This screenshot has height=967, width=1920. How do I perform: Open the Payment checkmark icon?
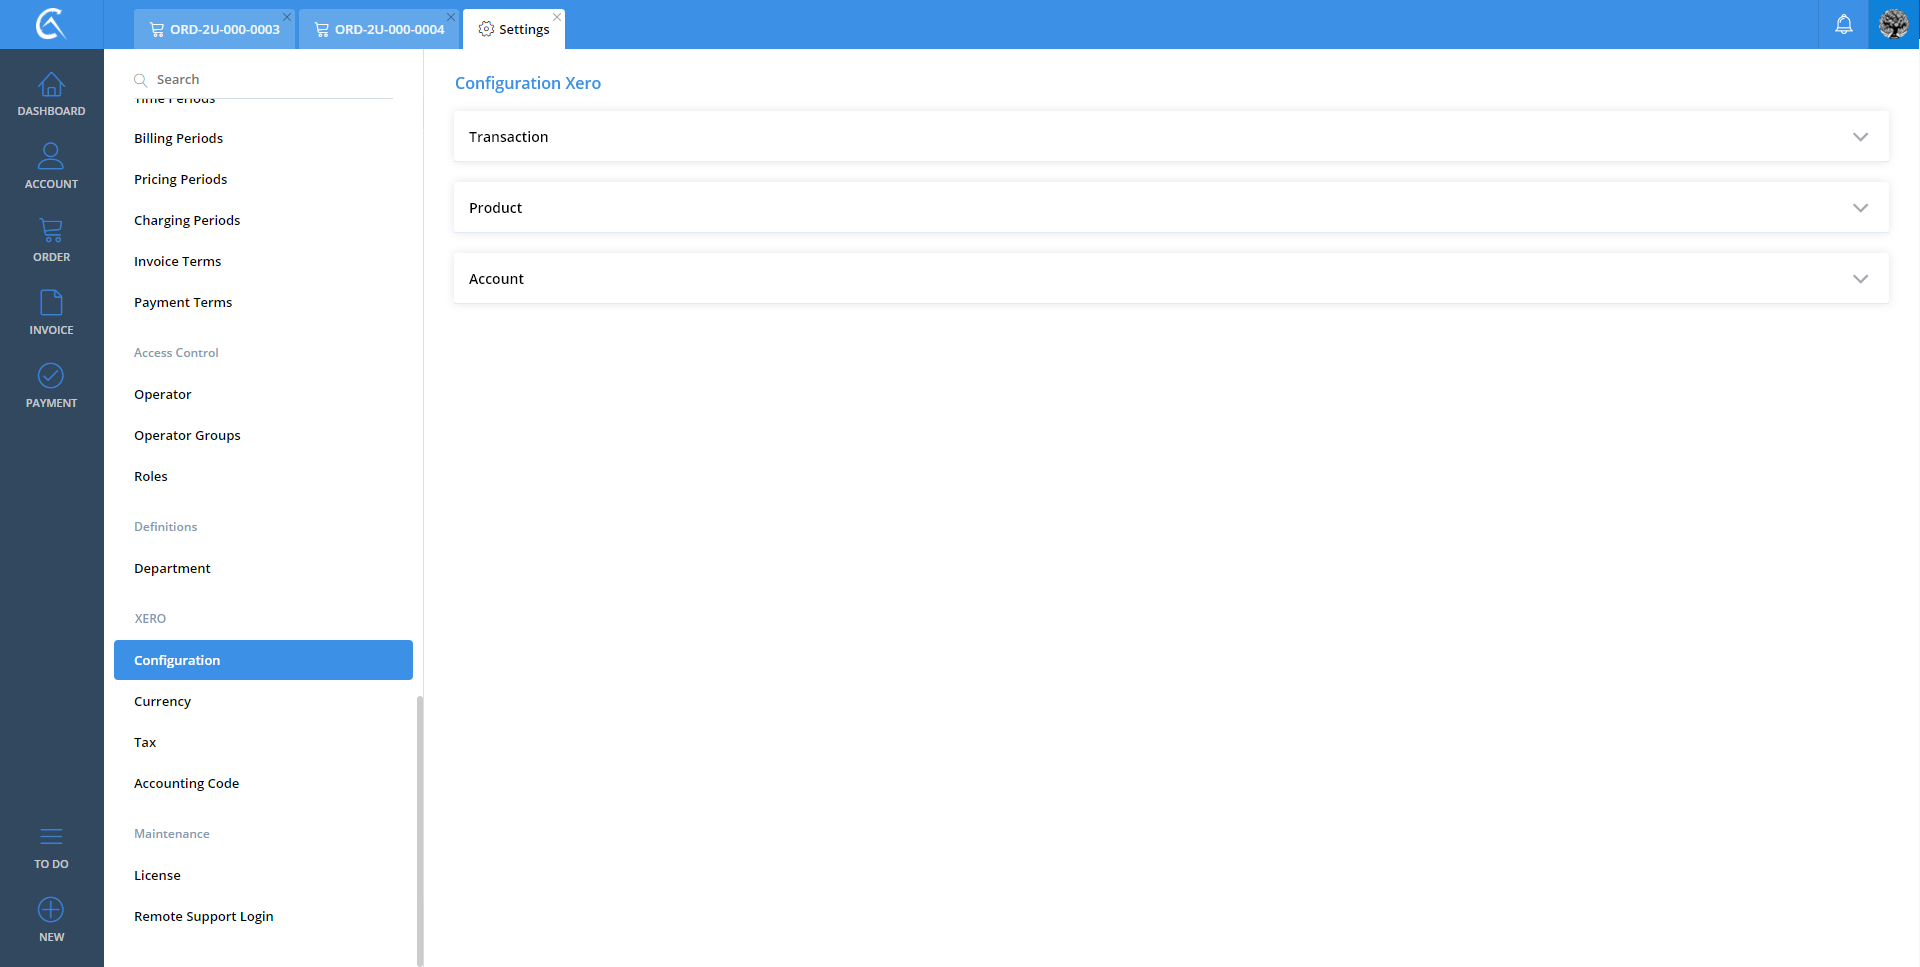[51, 376]
